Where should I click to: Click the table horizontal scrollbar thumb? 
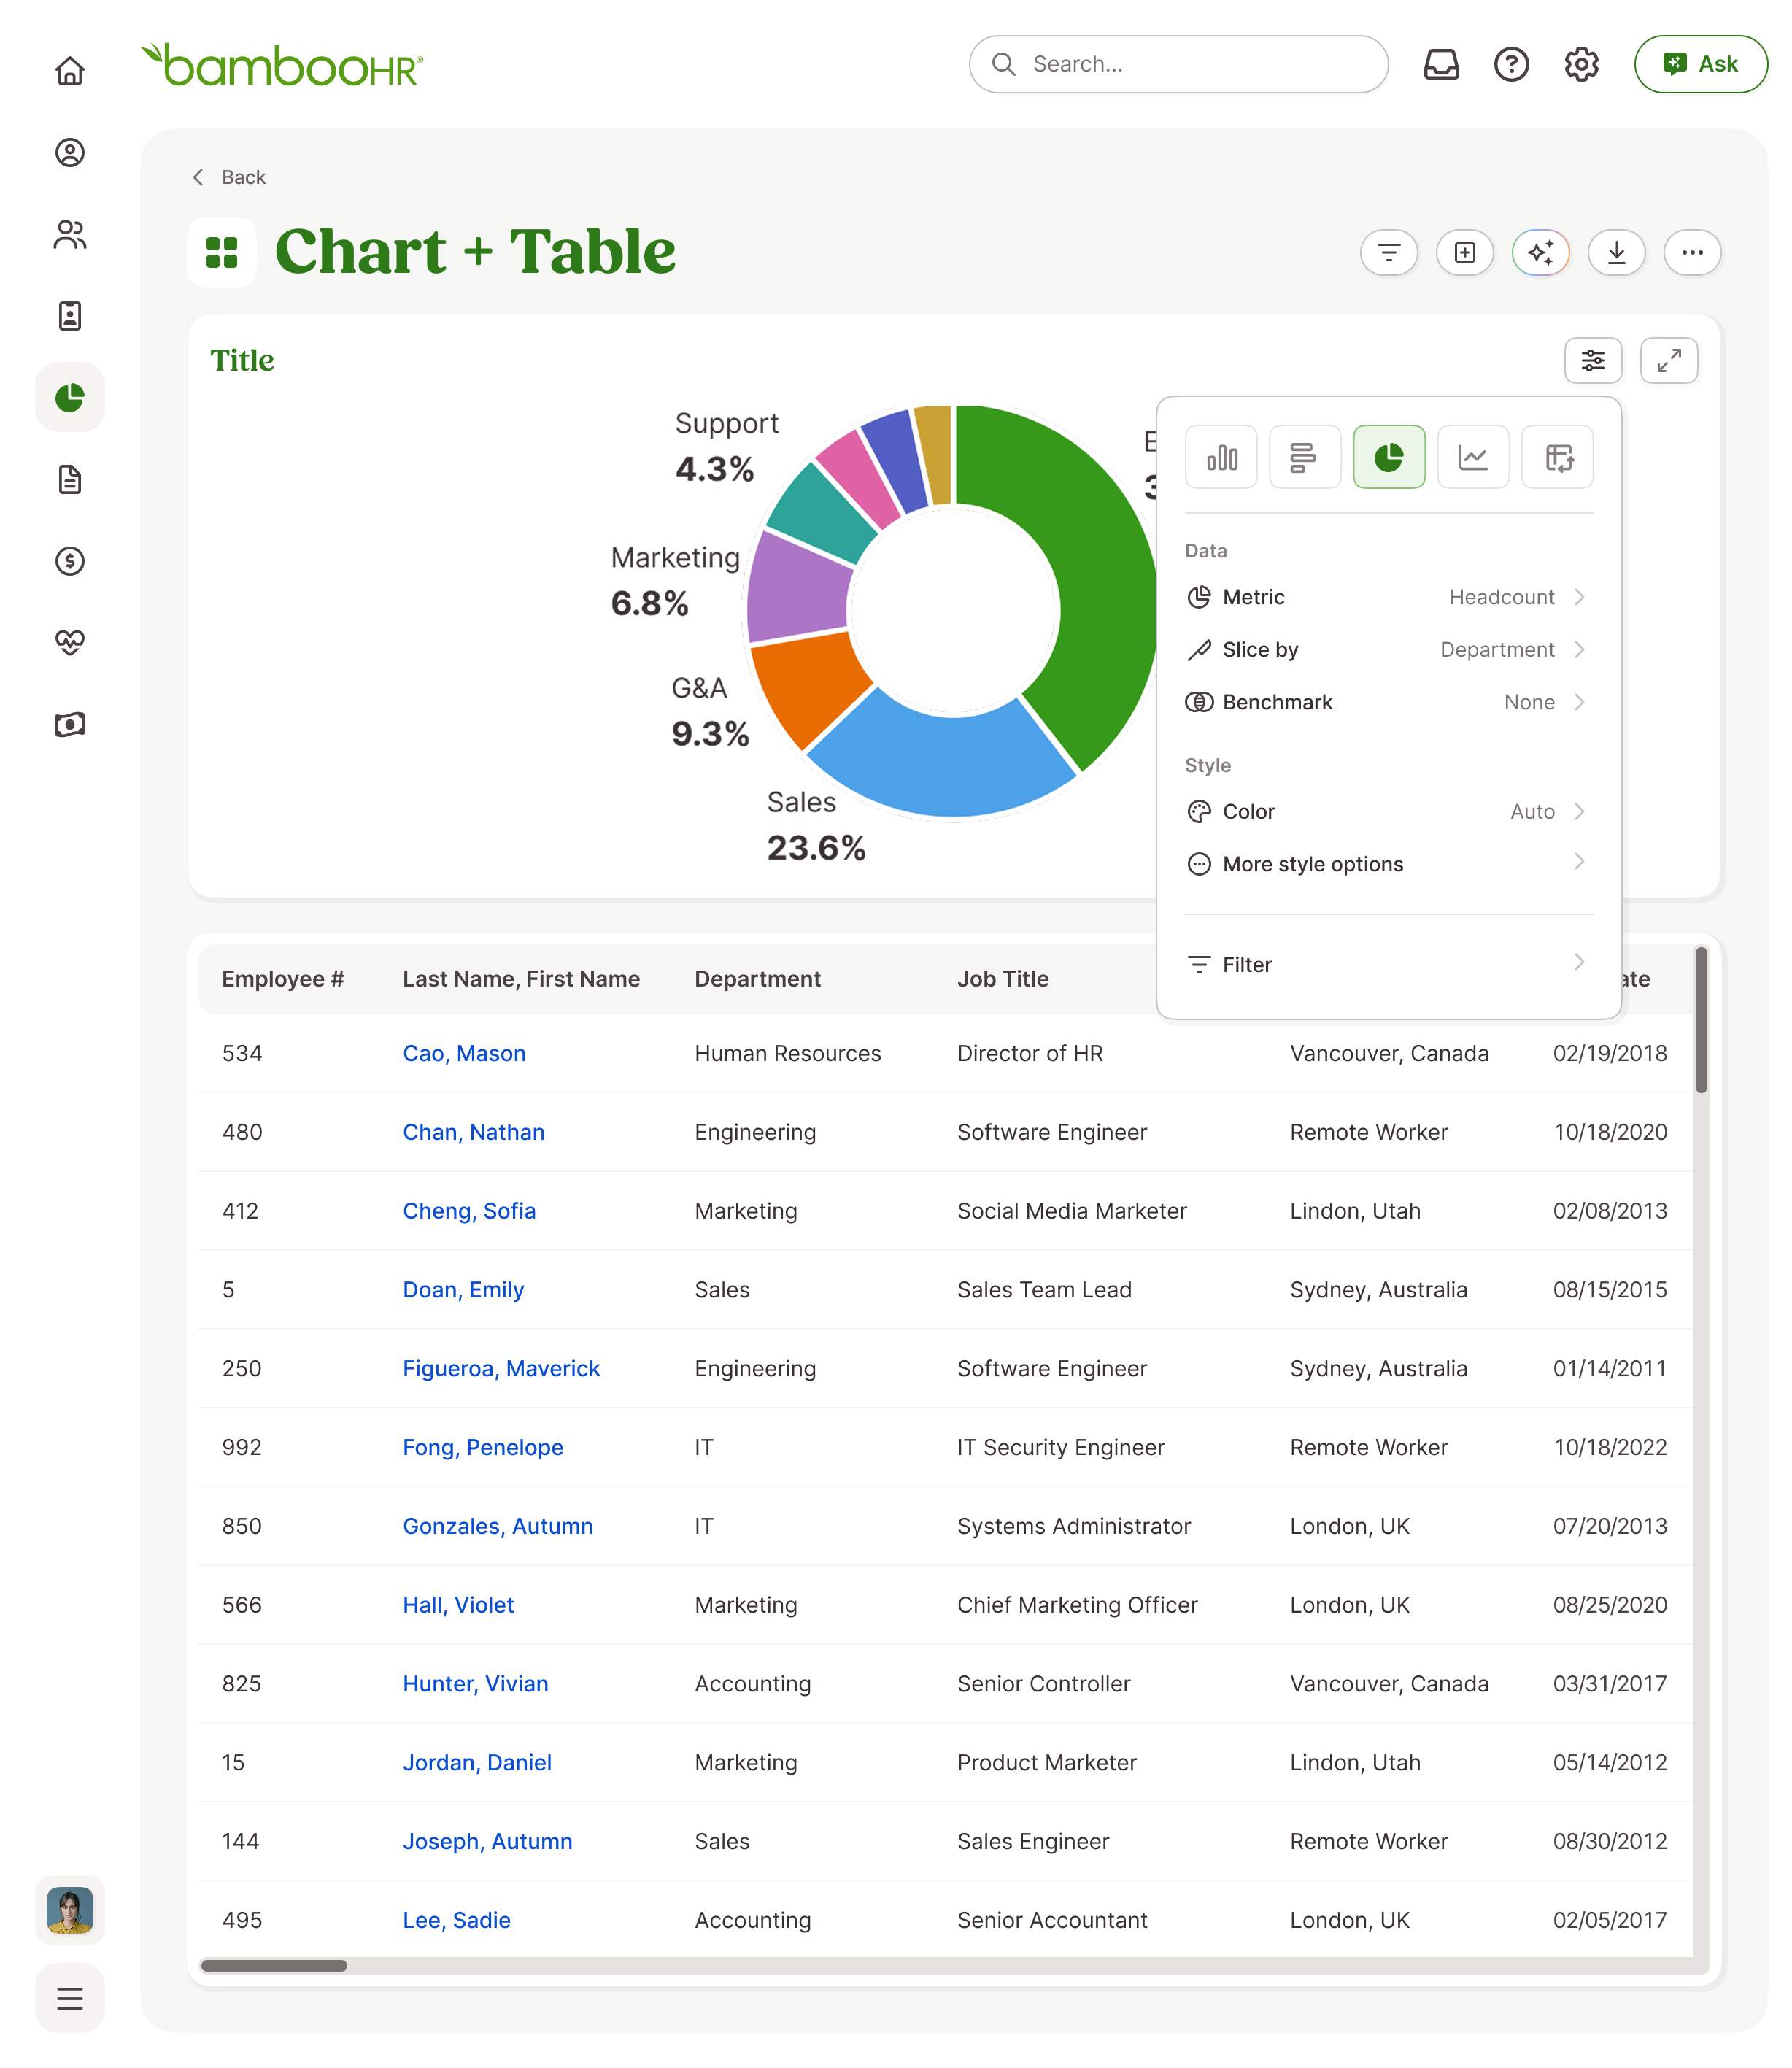tap(274, 1965)
